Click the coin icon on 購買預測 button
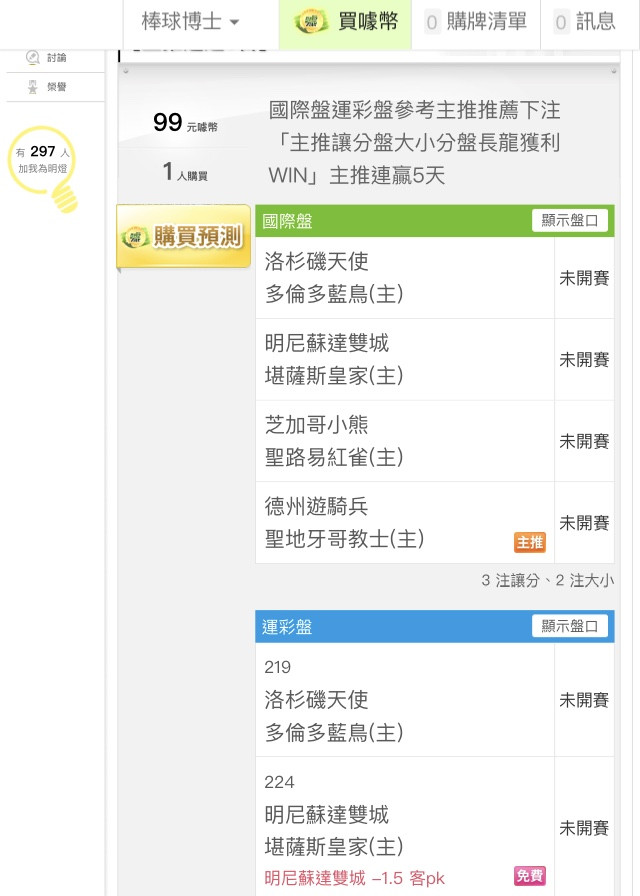Screen dimensions: 640x896 (135, 237)
